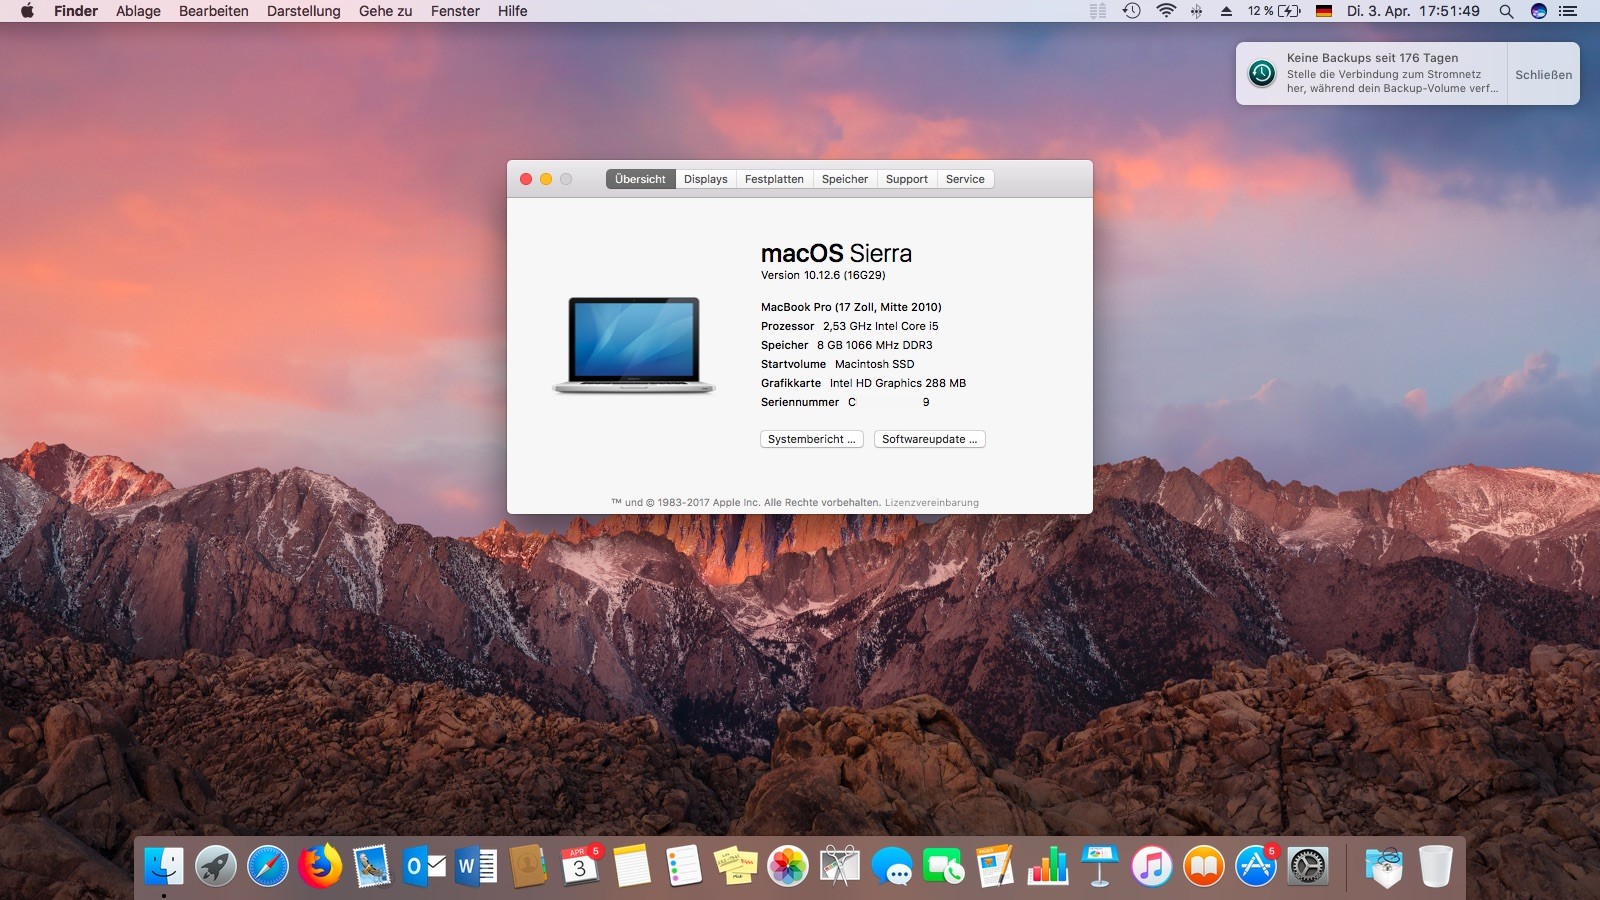Viewport: 1600px width, 900px height.
Task: Open the Gehe zu menu
Action: tap(386, 11)
